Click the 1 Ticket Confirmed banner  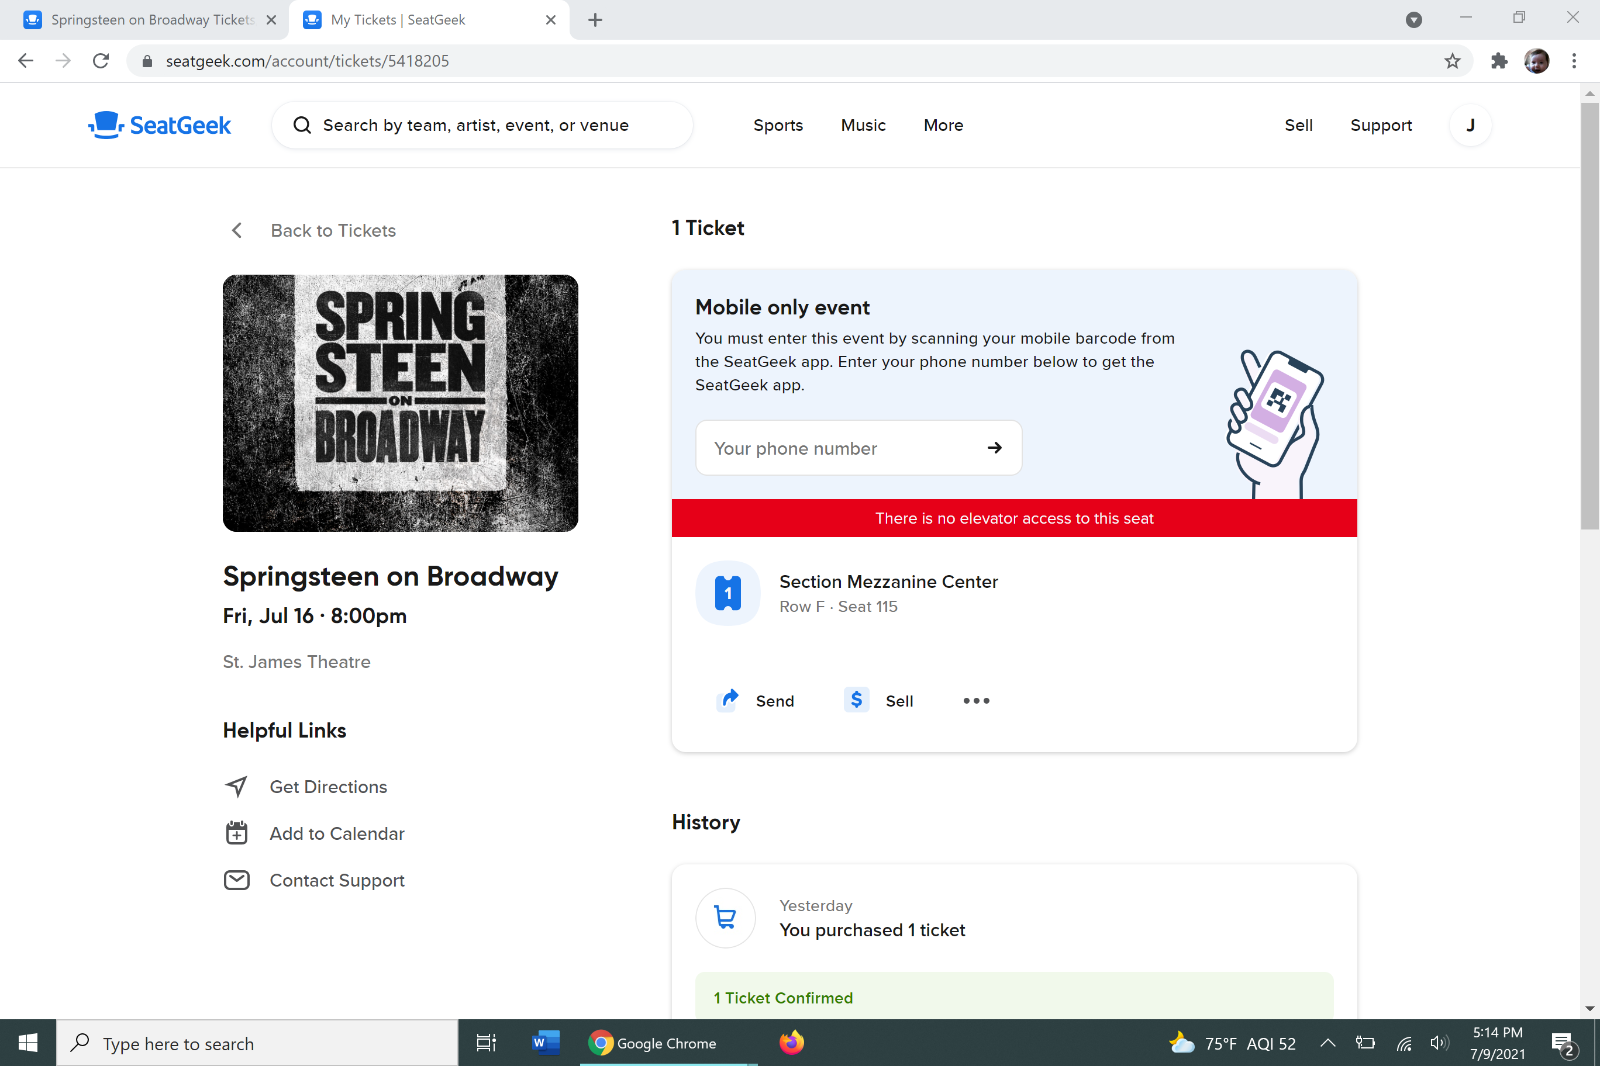point(1014,996)
